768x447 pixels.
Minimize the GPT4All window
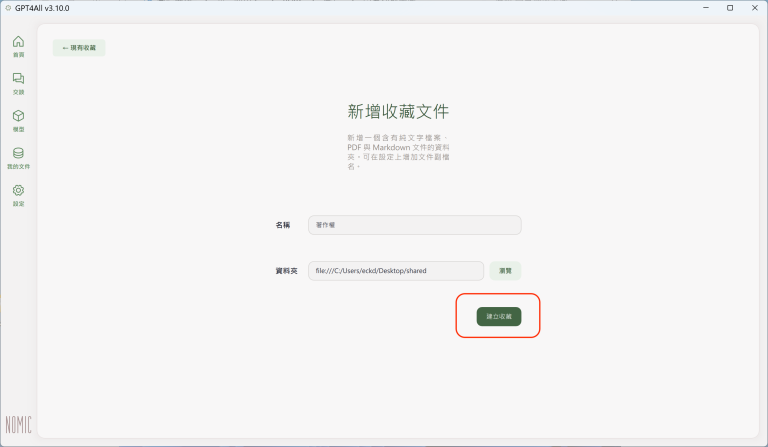click(704, 7)
